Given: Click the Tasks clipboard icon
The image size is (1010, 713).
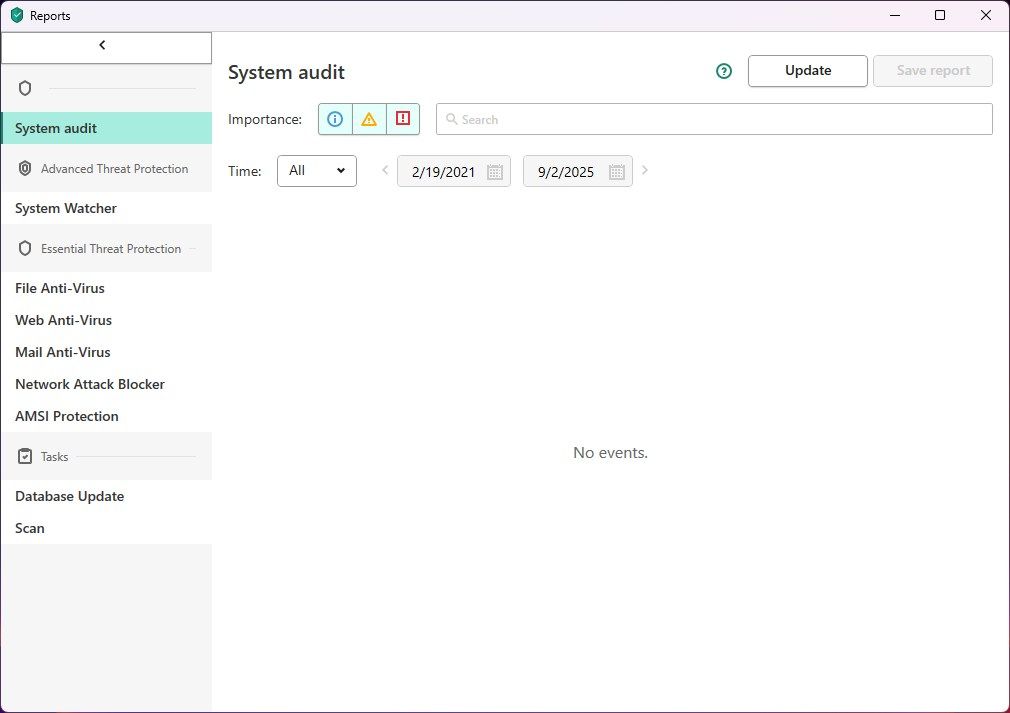Looking at the screenshot, I should [25, 456].
